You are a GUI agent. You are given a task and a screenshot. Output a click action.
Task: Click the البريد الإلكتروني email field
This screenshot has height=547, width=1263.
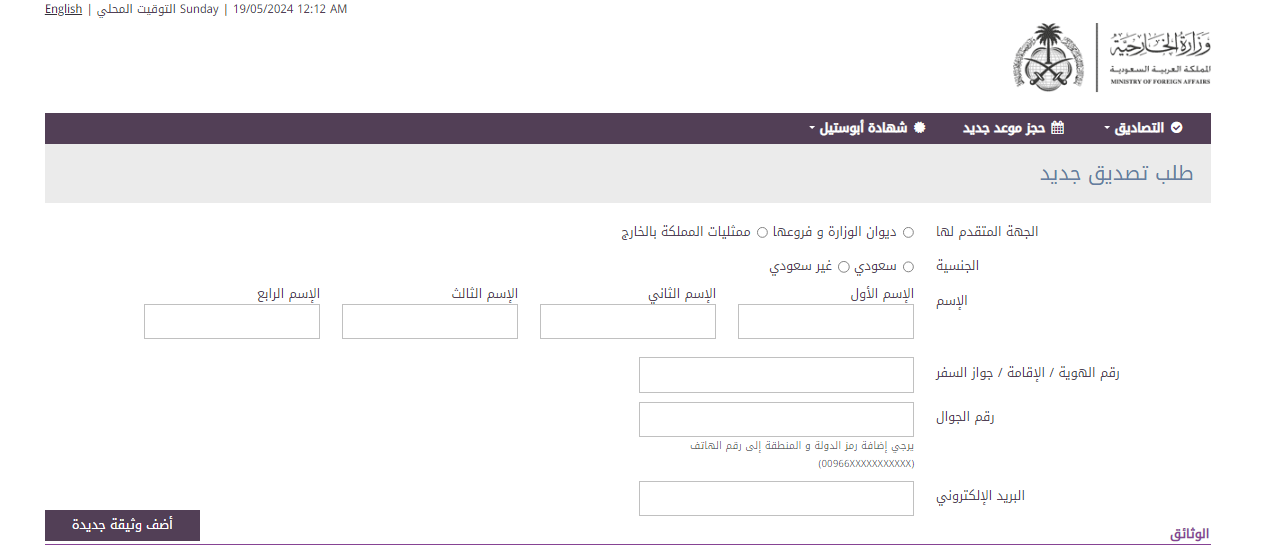coord(776,499)
